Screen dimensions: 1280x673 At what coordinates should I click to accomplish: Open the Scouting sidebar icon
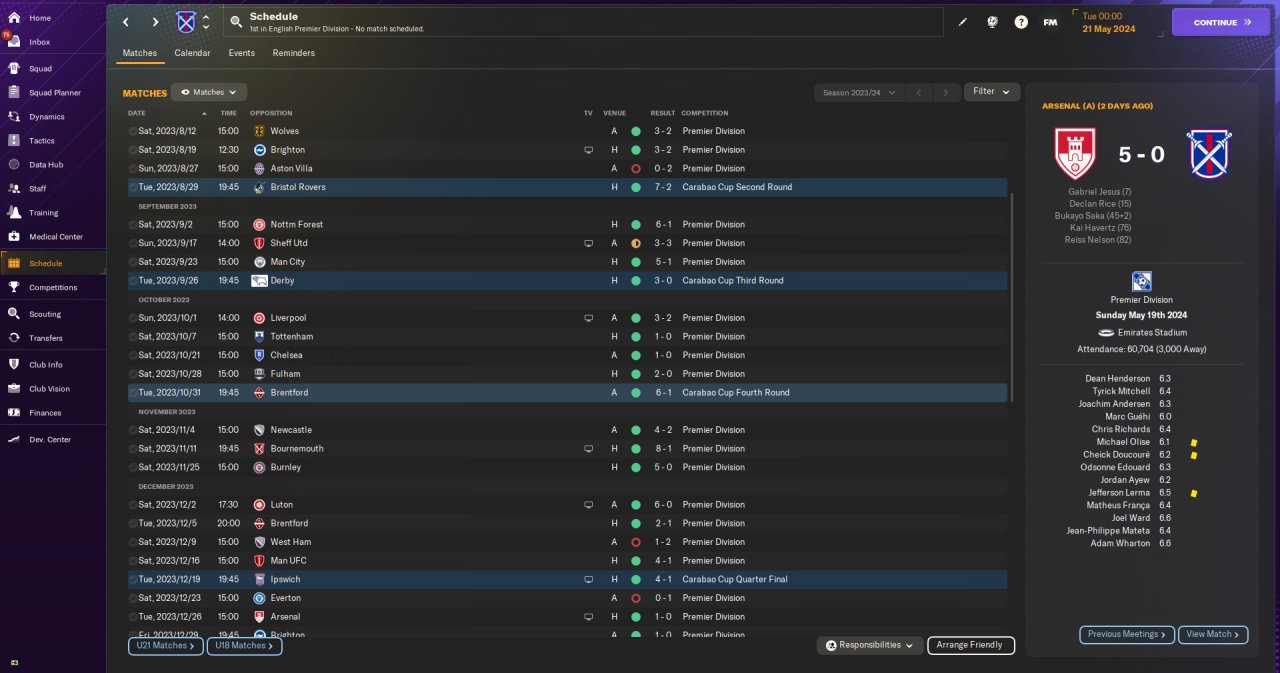tap(14, 314)
